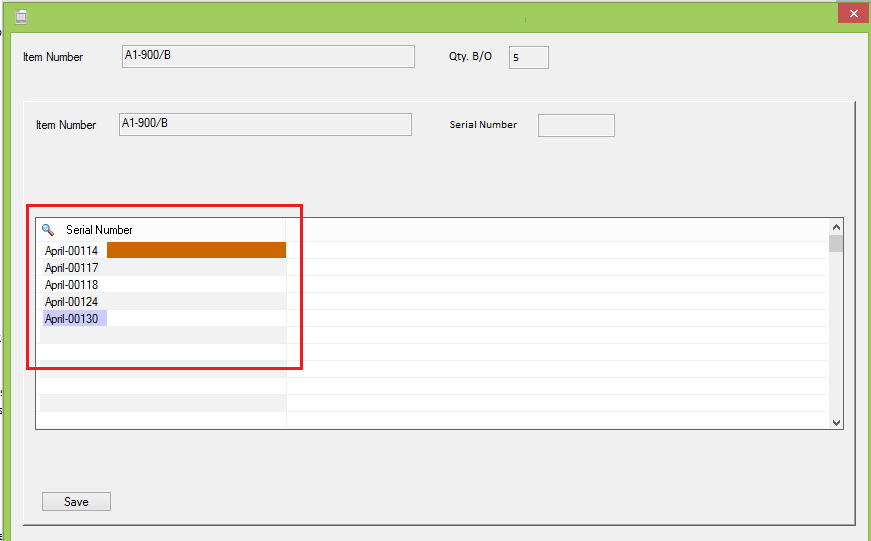
Task: Click the grid scrollbar up arrow
Action: [836, 226]
